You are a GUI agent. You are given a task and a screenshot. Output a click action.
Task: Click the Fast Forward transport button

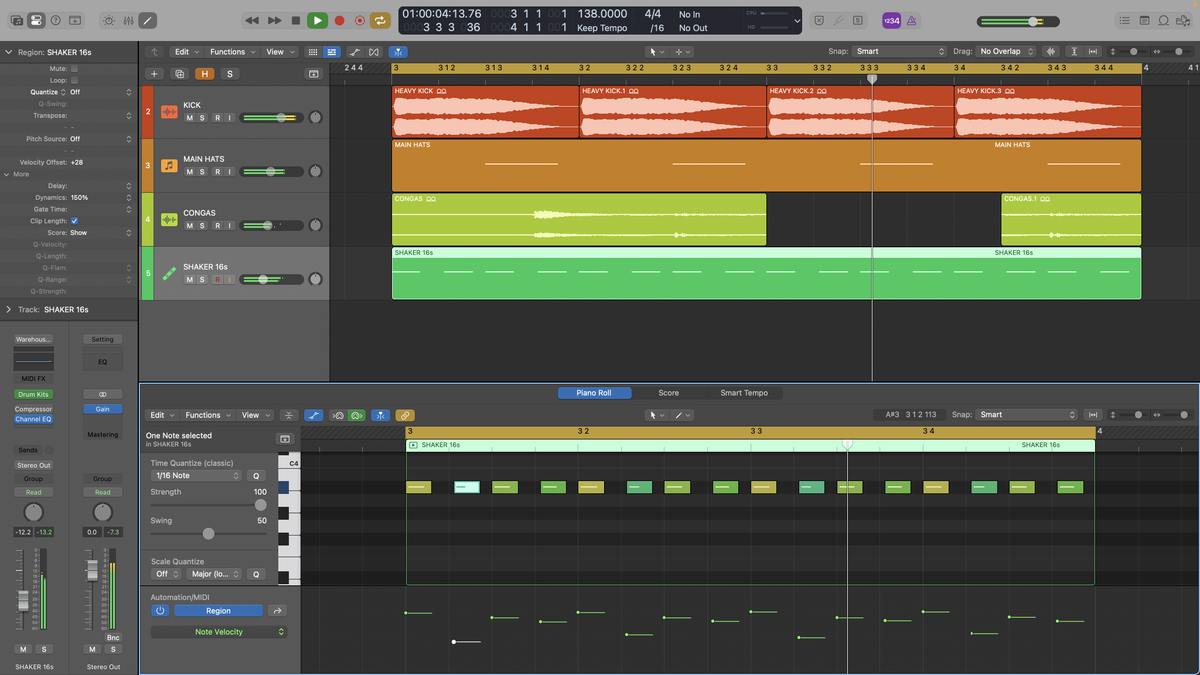pos(274,20)
